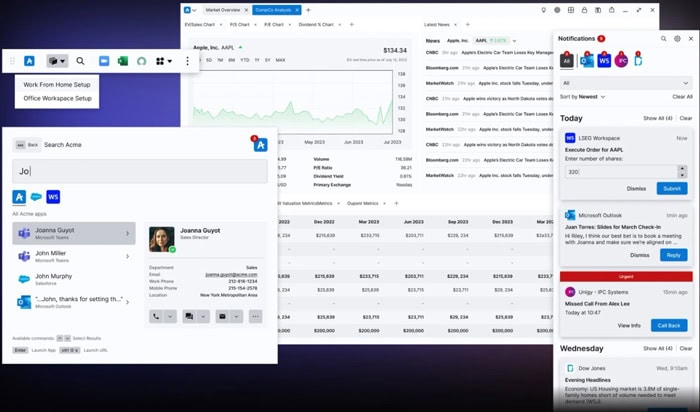The height and width of the screenshot is (412, 700).
Task: Click the Acme notification icon in search panel
Action: (x=260, y=144)
